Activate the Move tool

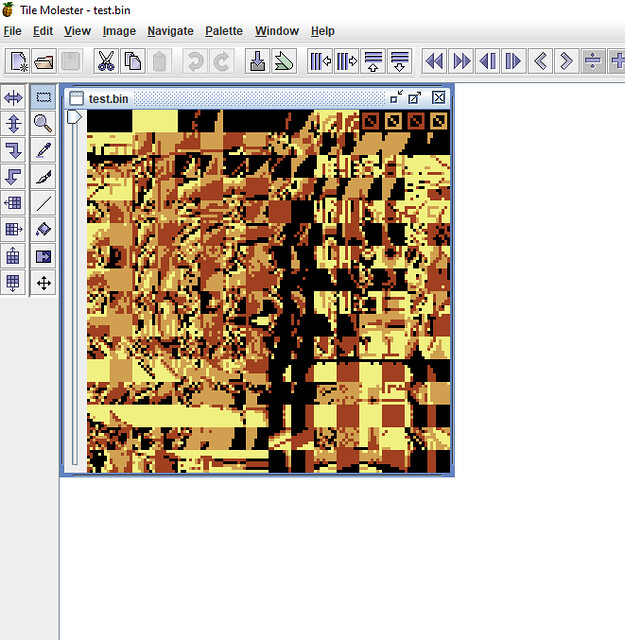[x=43, y=283]
